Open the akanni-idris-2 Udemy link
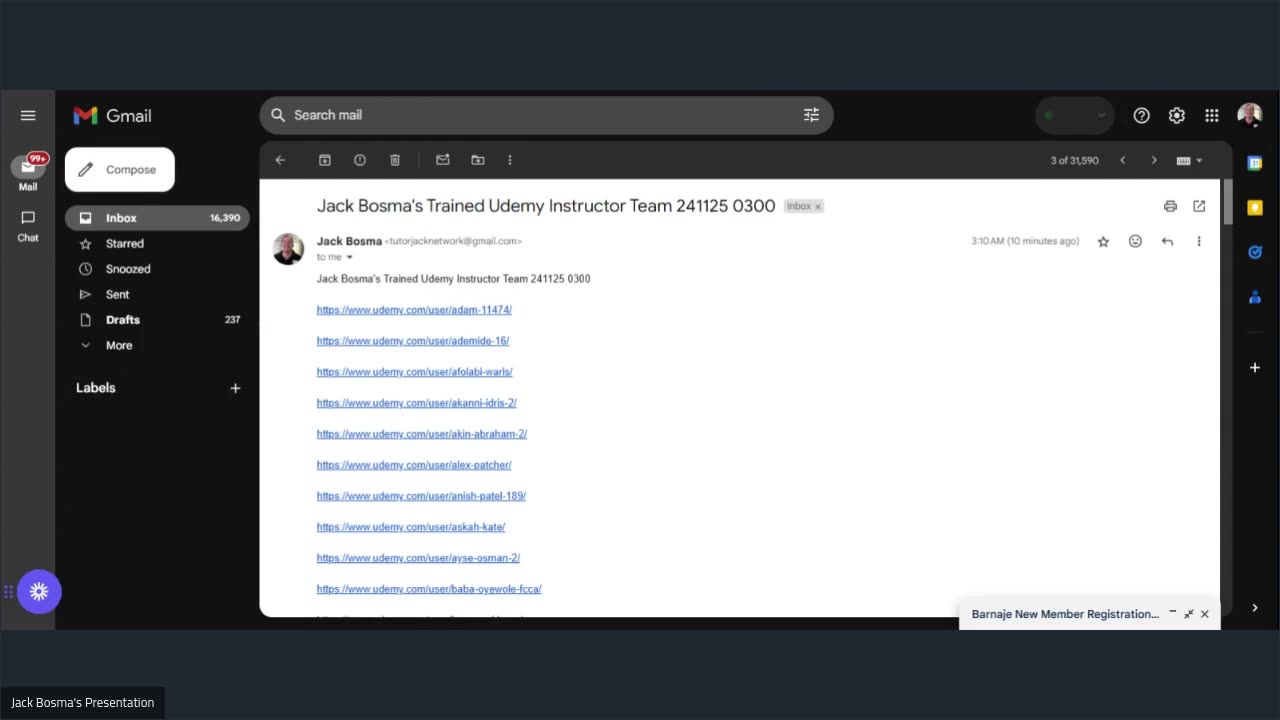Viewport: 1280px width, 720px height. click(x=417, y=403)
